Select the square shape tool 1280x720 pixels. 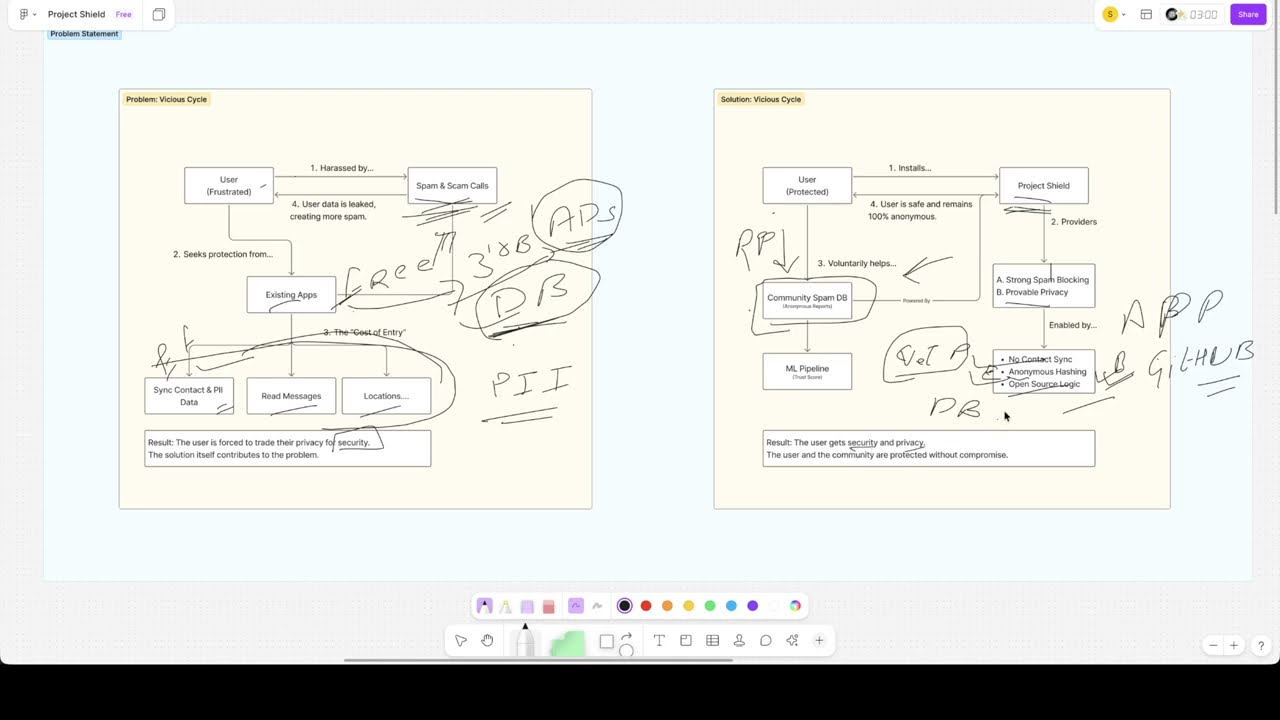click(x=606, y=642)
